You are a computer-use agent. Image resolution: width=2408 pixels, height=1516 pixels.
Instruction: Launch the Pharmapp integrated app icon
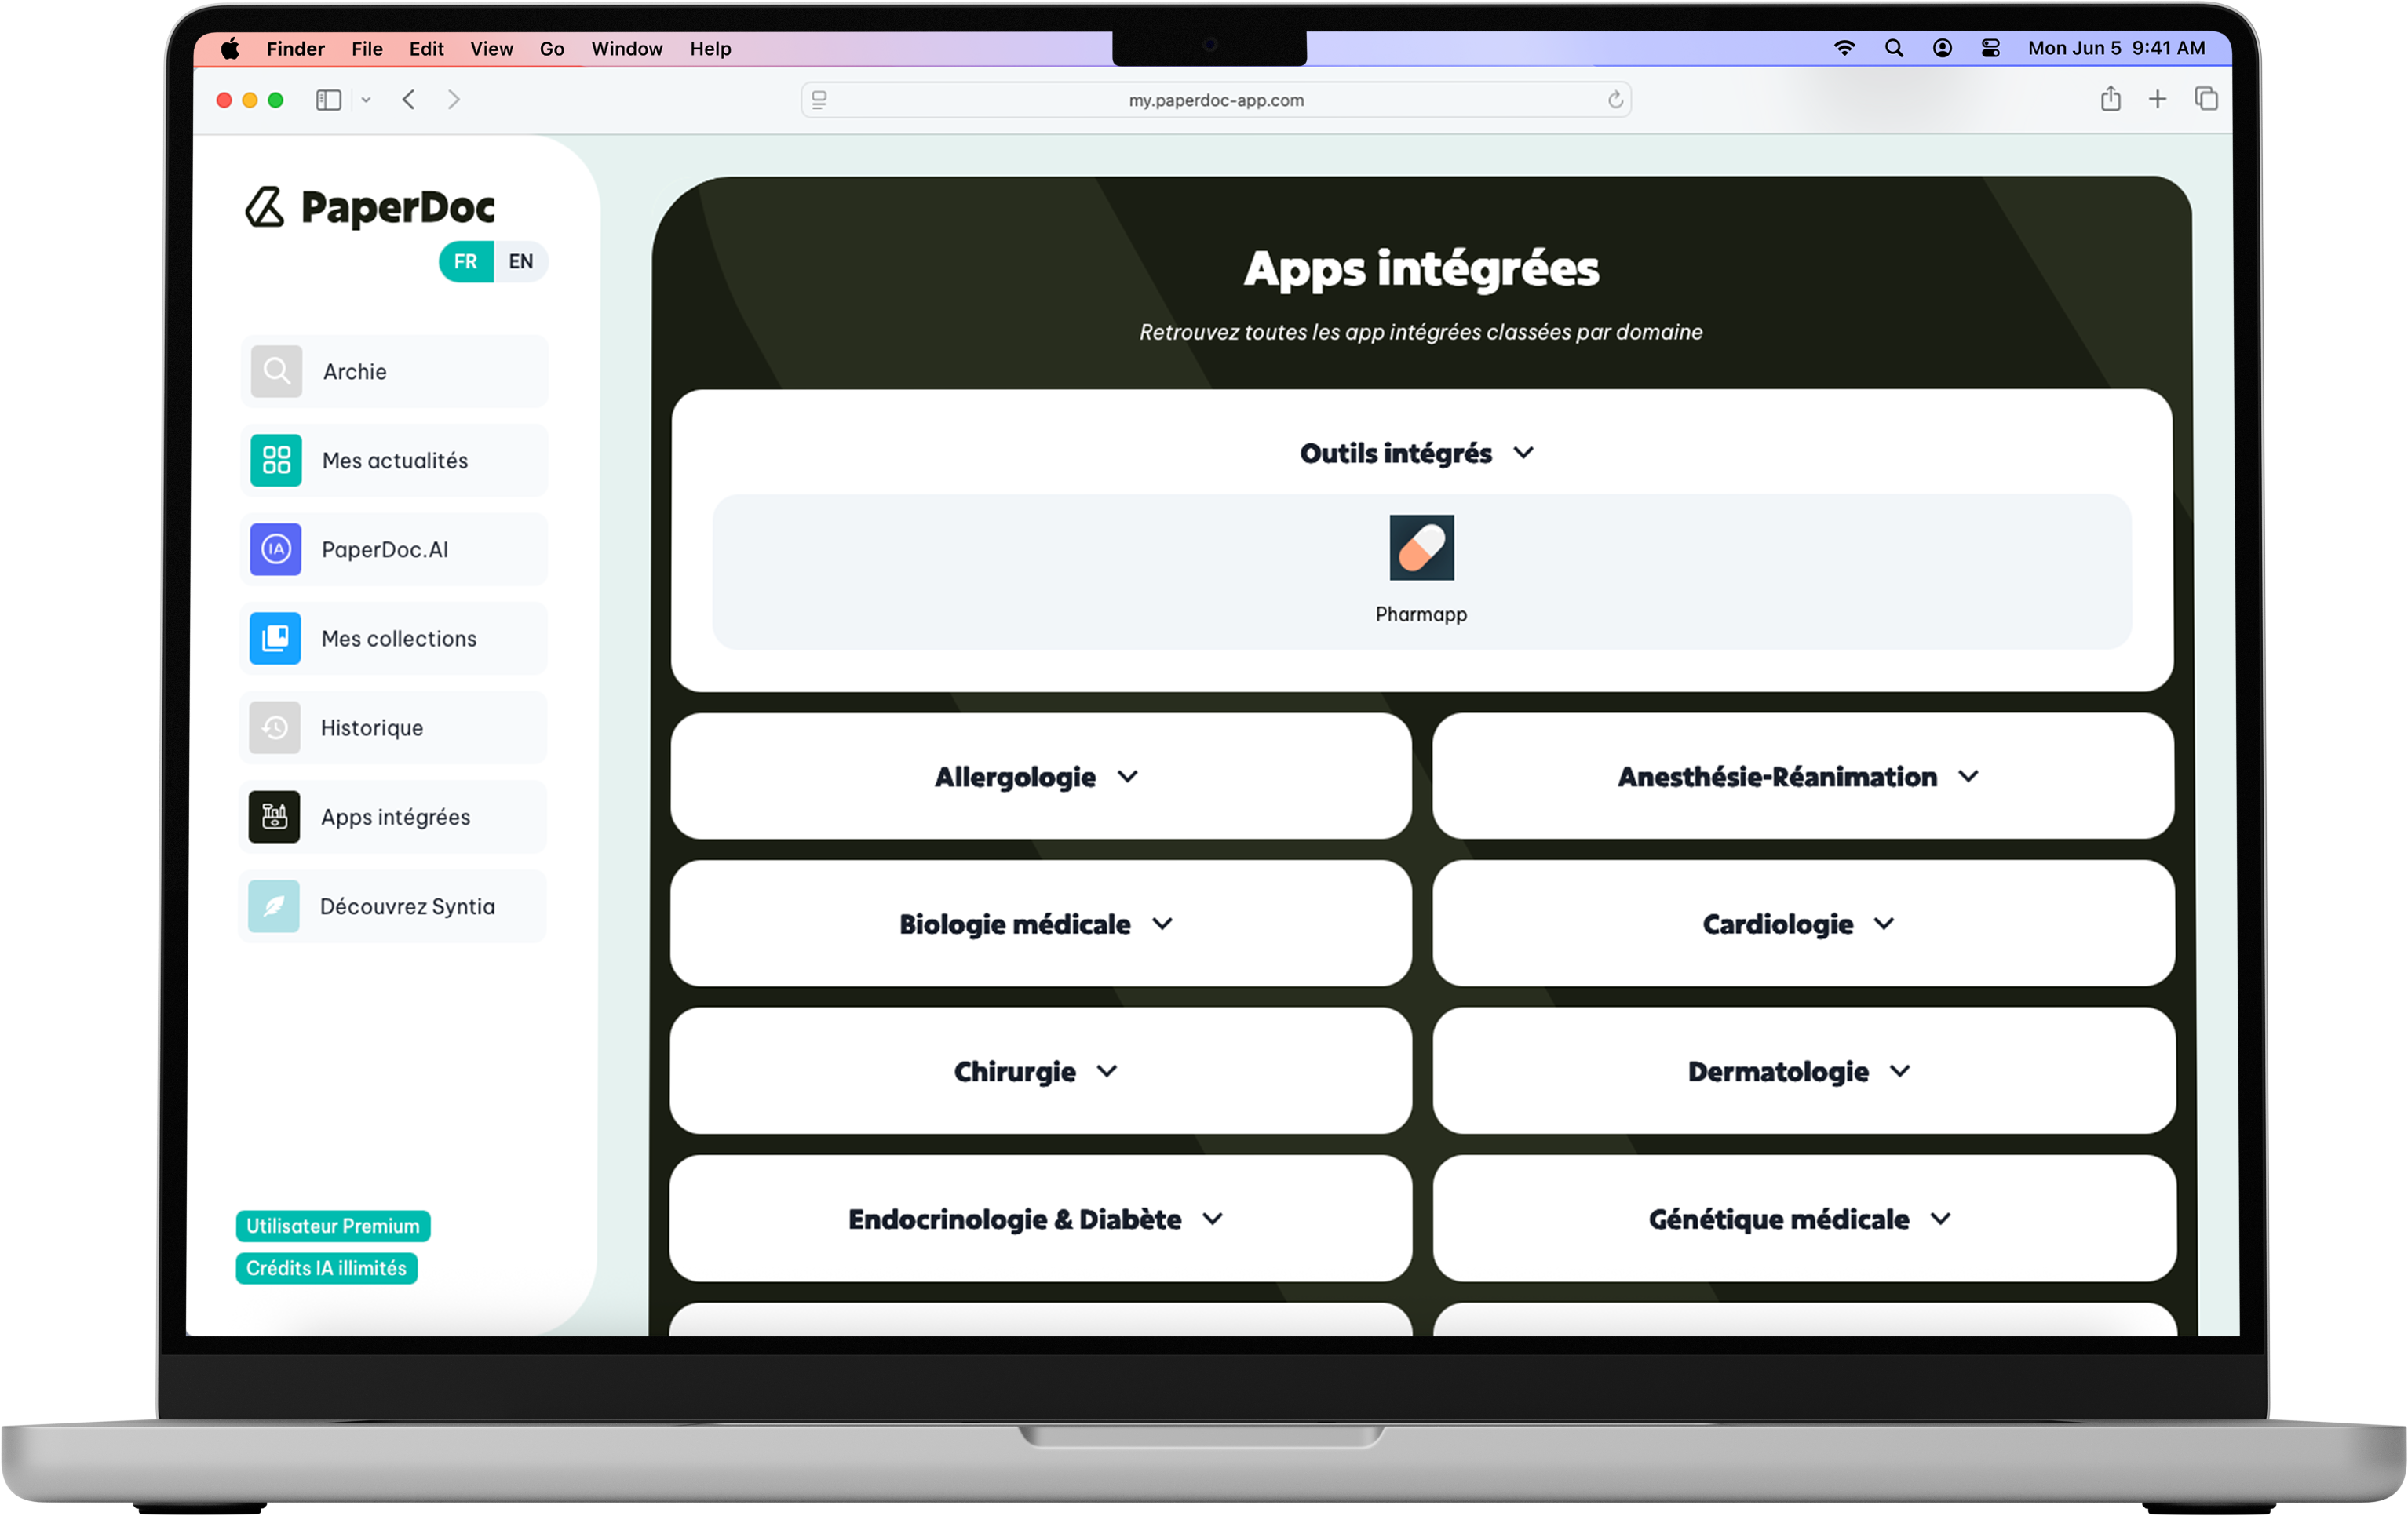point(1421,546)
